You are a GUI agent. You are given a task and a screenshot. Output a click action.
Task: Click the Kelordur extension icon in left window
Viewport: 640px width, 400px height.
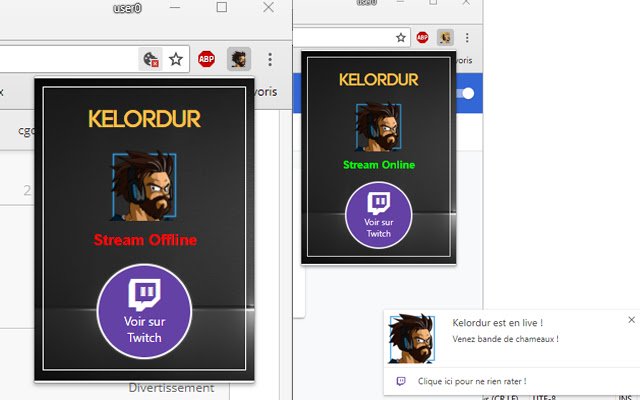click(x=239, y=59)
